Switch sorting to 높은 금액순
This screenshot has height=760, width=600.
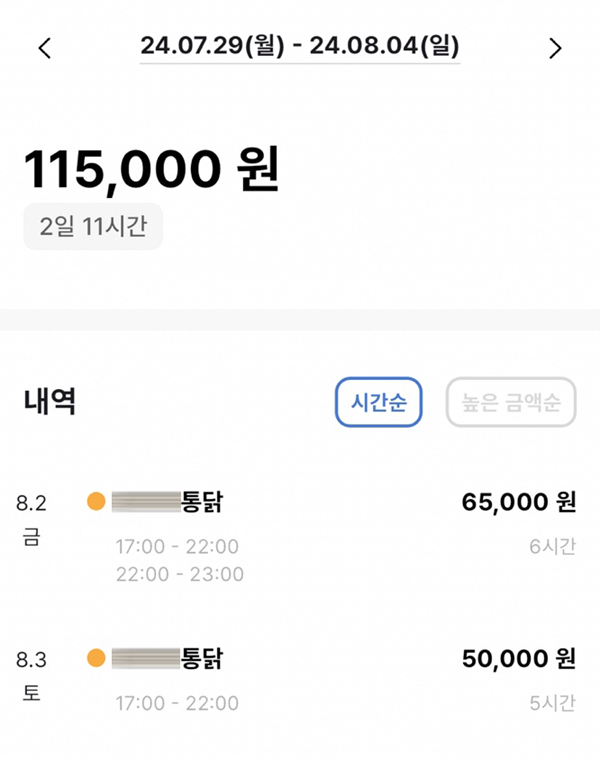click(x=511, y=402)
